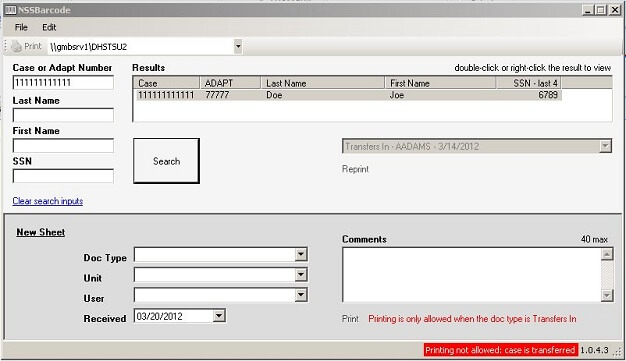Open the Received date picker arrow
Viewport: 626px width, 361px height.
[x=219, y=316]
